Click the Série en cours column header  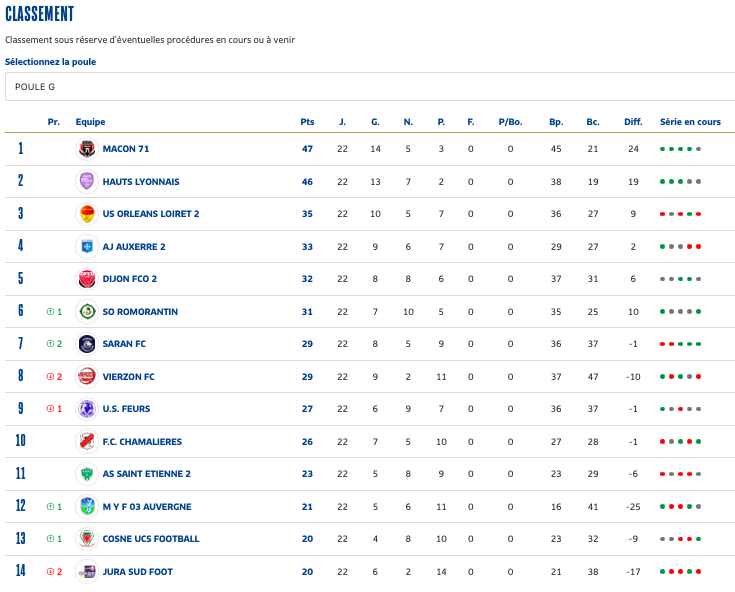pyautogui.click(x=690, y=122)
